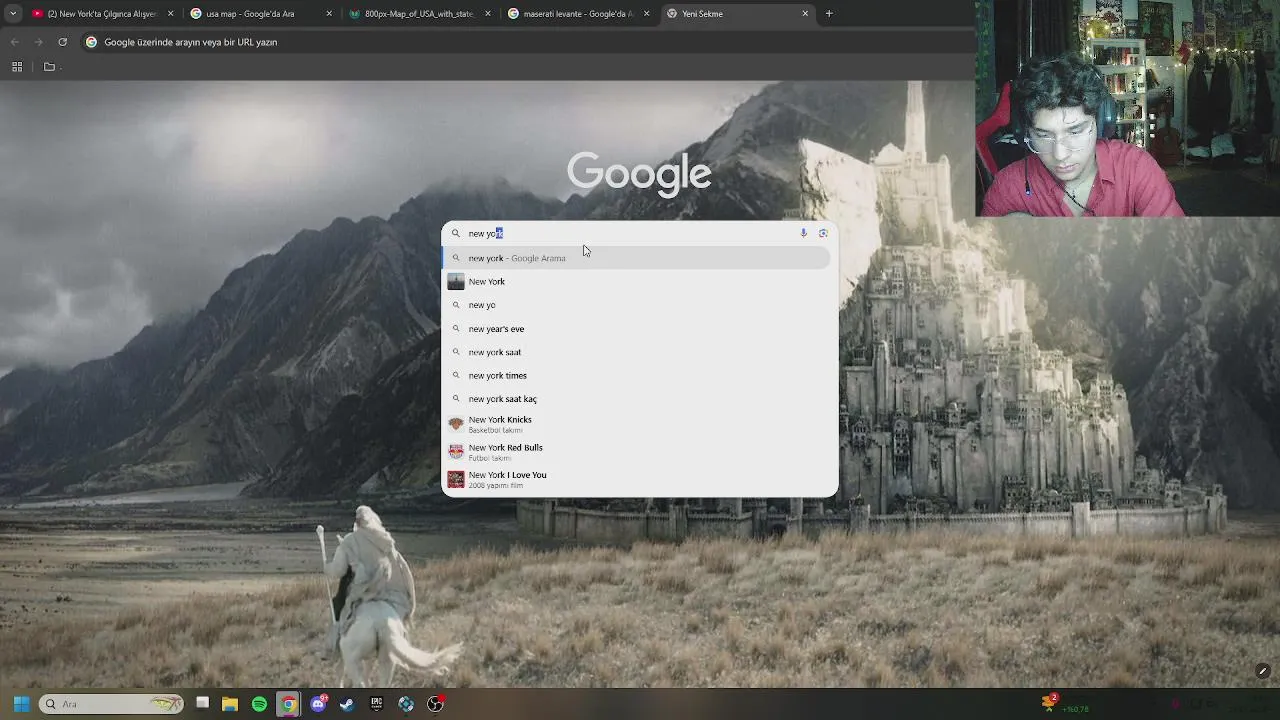Click the browser forward arrow

38,42
